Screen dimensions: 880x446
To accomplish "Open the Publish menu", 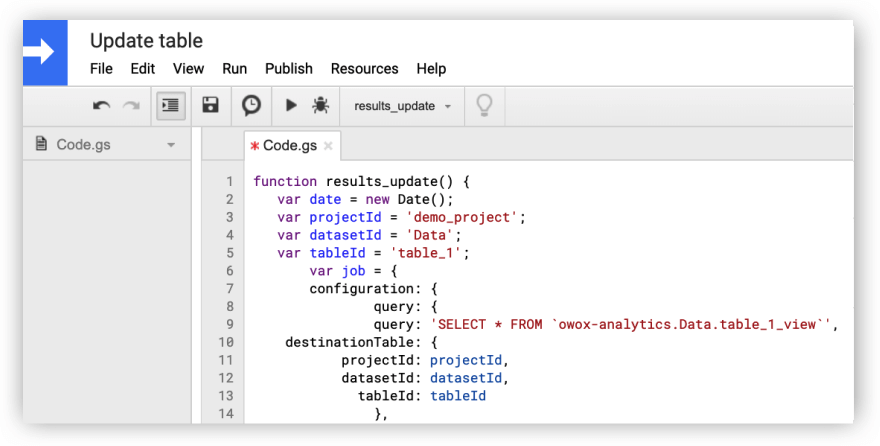I will pyautogui.click(x=288, y=69).
